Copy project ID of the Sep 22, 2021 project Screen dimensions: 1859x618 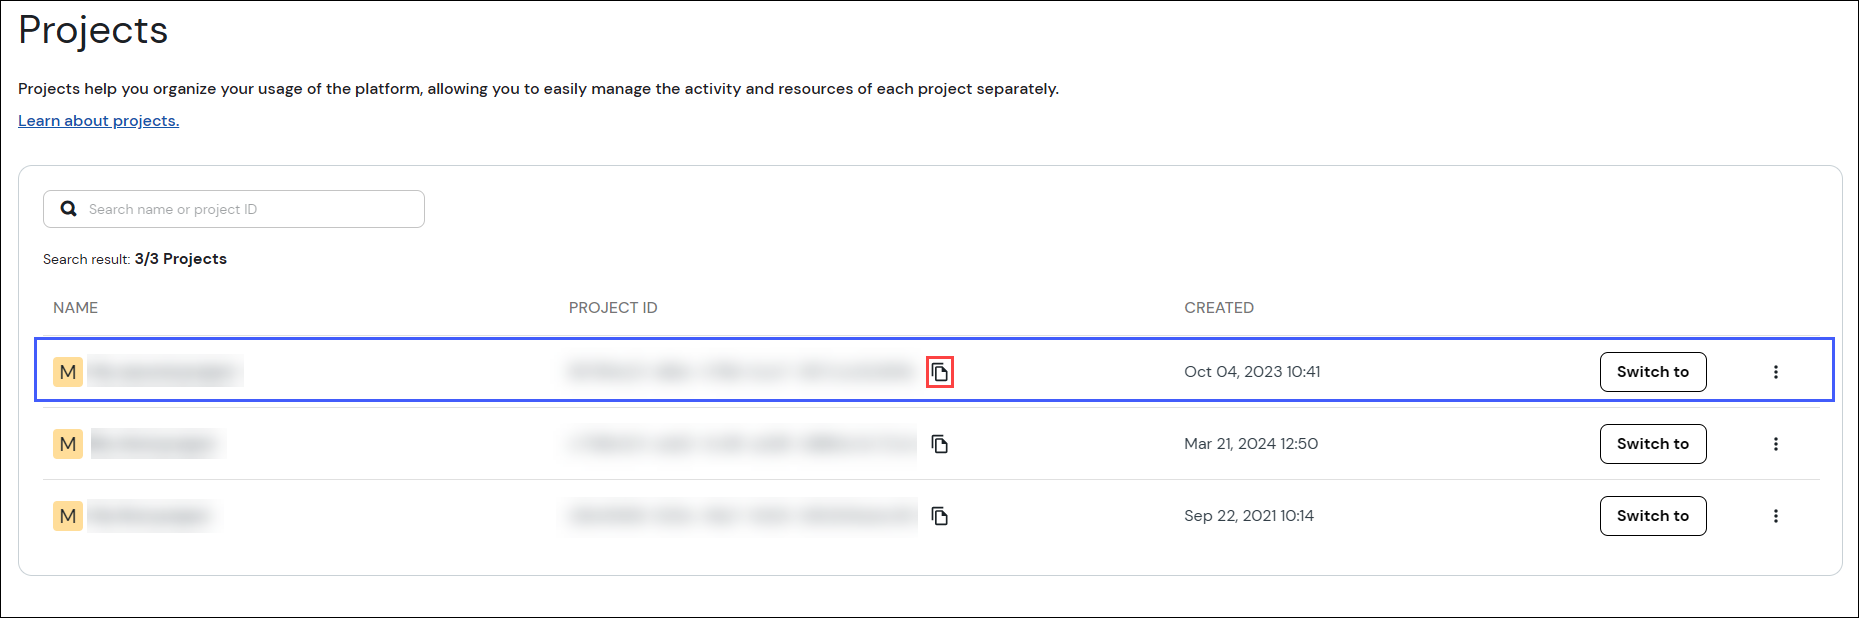(940, 516)
